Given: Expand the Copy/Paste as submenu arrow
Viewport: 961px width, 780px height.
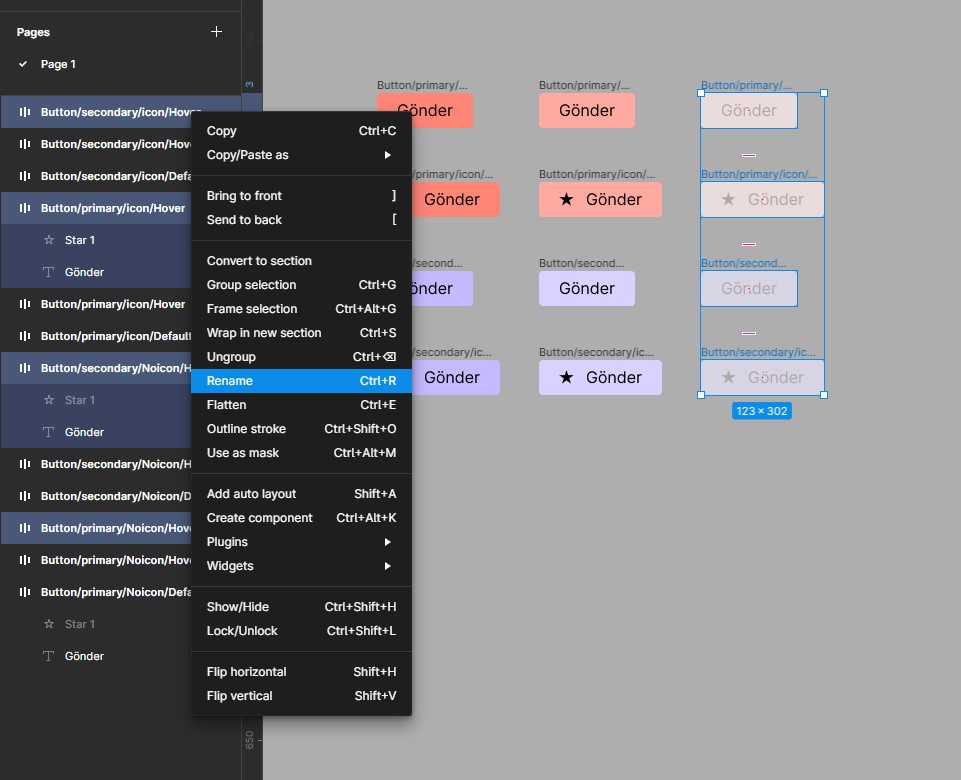Looking at the screenshot, I should click(388, 155).
